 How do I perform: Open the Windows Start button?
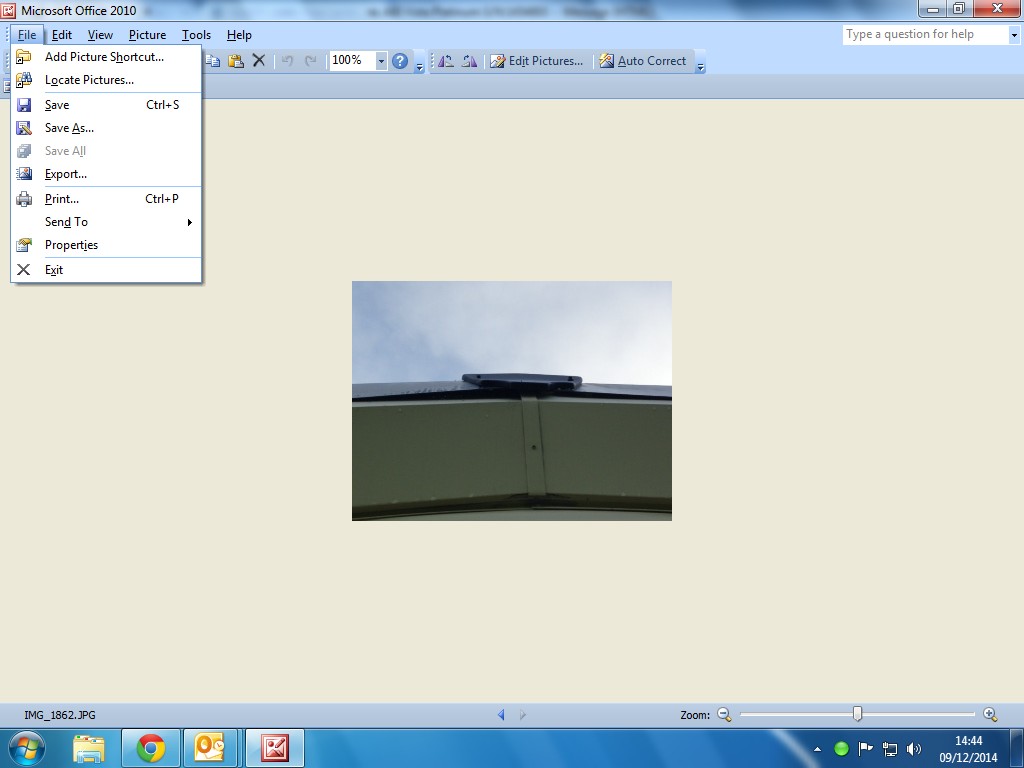tap(27, 748)
